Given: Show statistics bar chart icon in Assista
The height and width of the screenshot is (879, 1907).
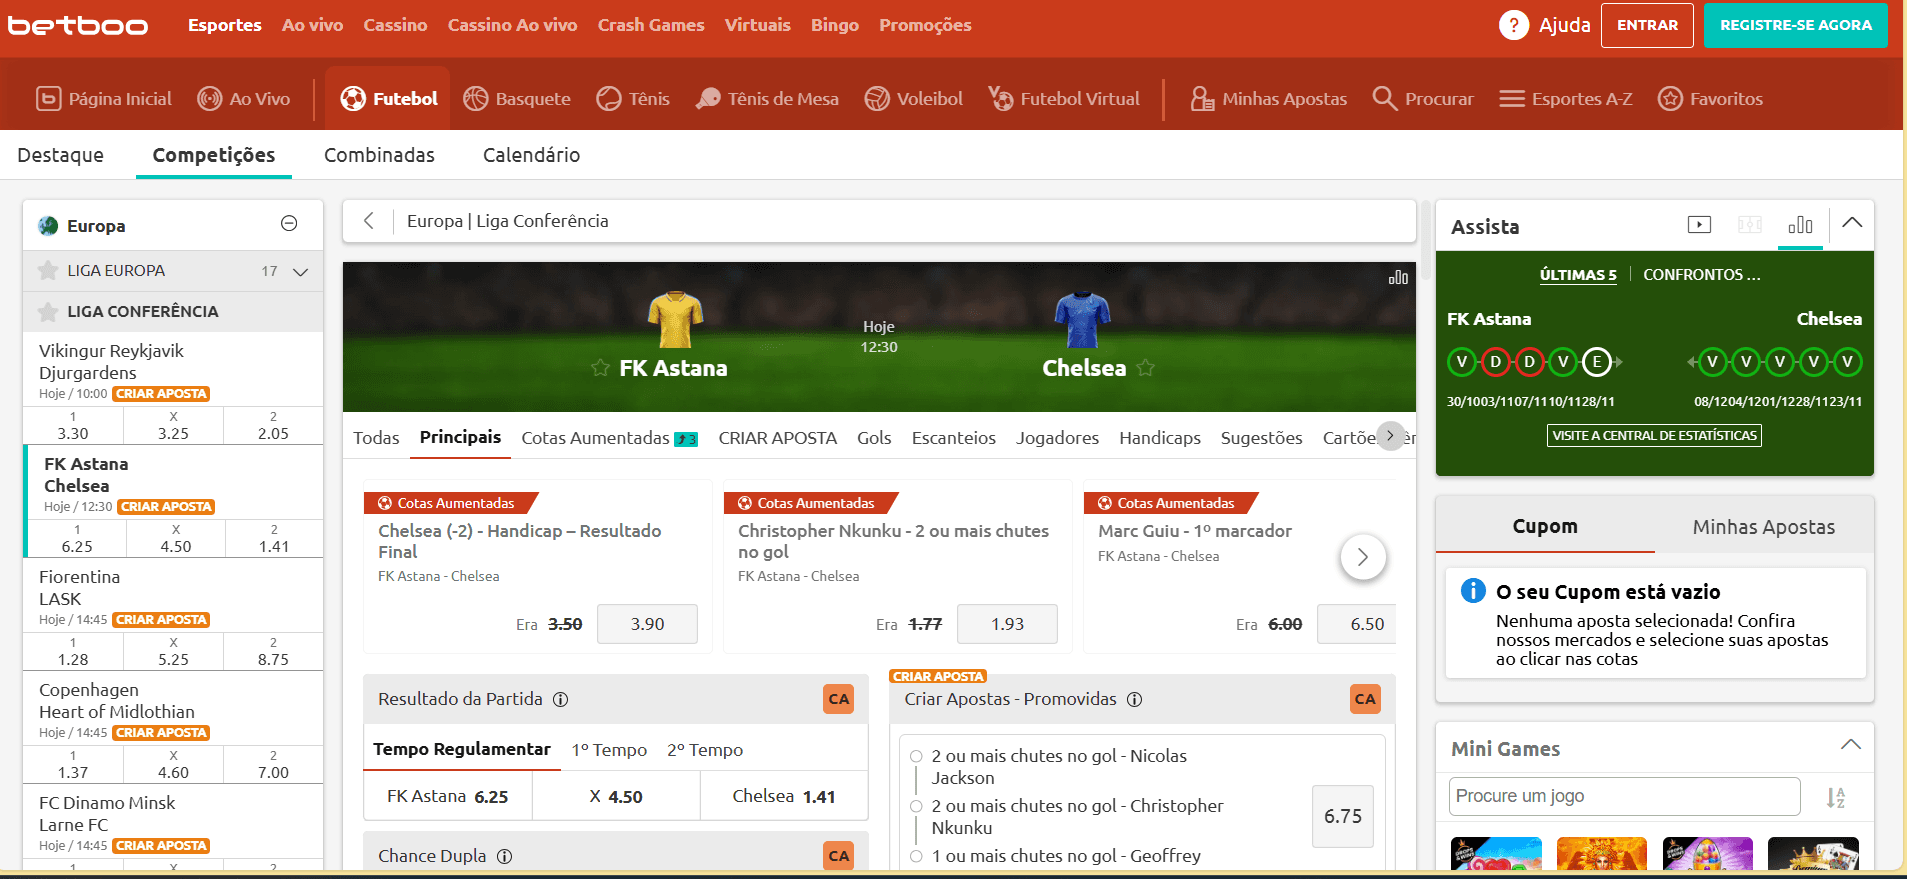Looking at the screenshot, I should point(1800,225).
